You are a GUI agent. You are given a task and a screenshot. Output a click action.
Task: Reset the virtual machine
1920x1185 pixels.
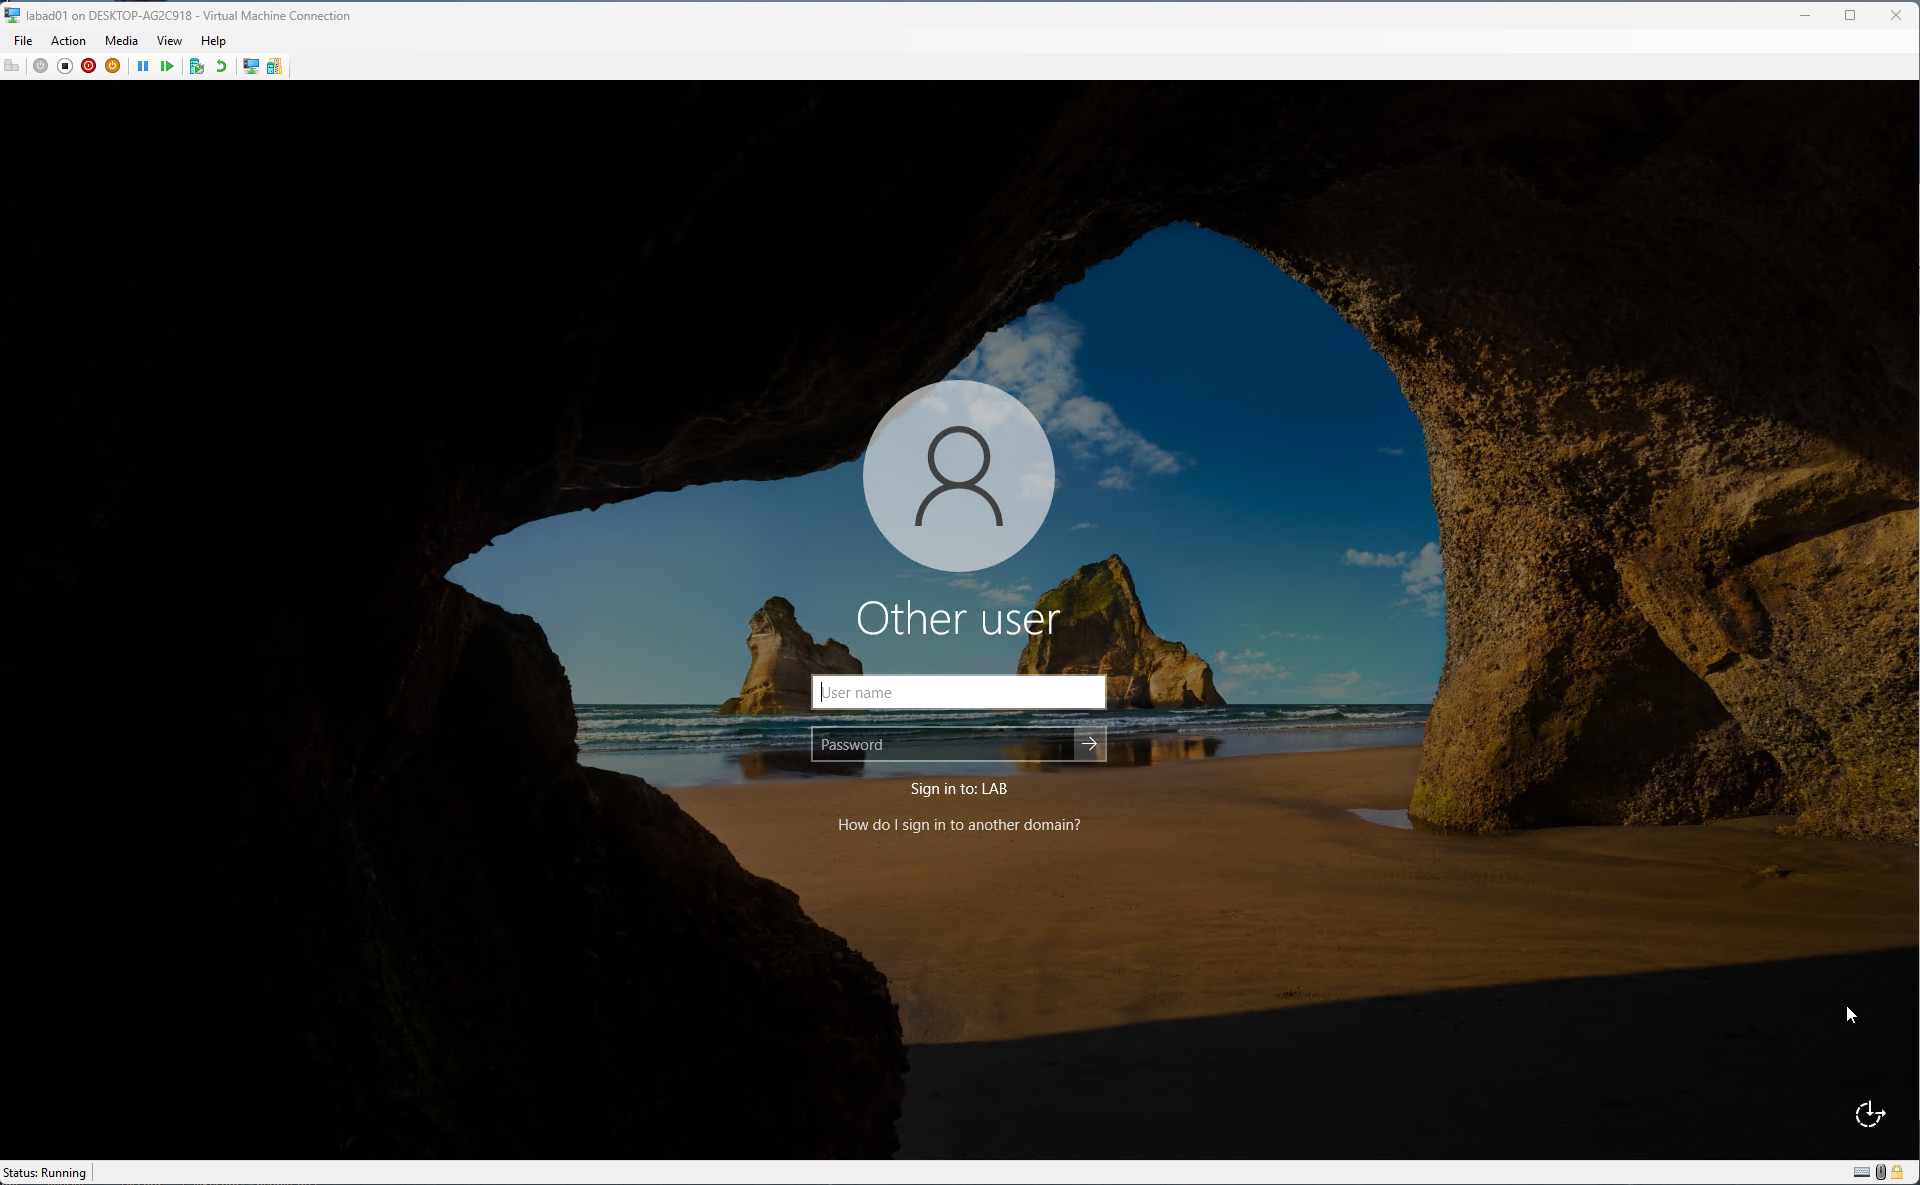[167, 66]
